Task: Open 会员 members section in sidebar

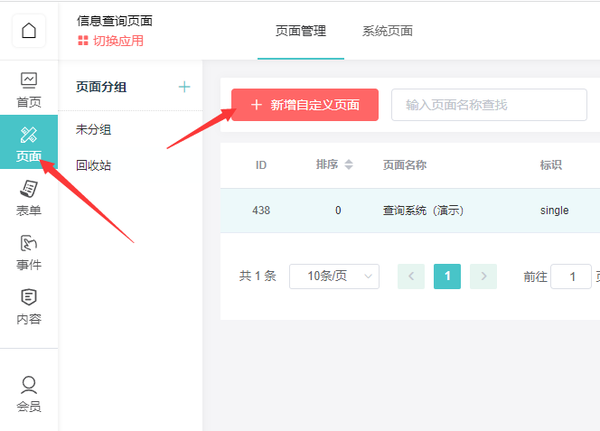Action: tap(29, 394)
